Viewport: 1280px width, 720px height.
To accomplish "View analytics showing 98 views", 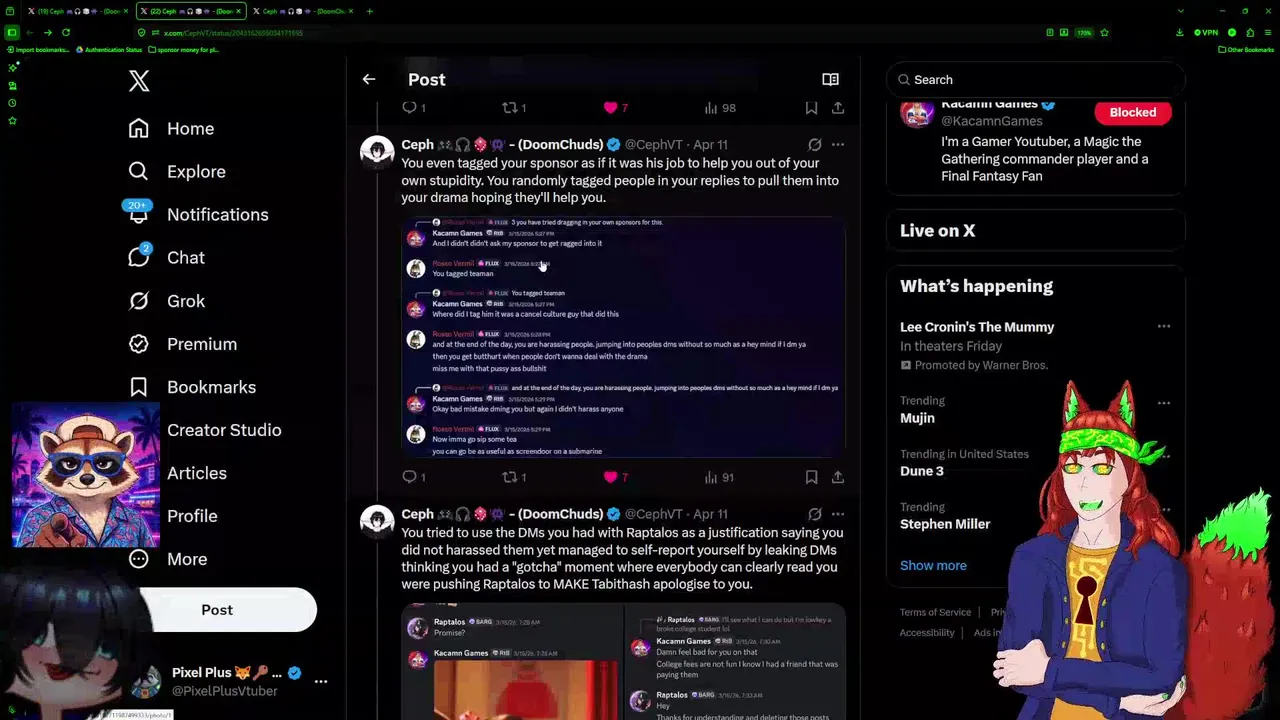I will pos(719,107).
